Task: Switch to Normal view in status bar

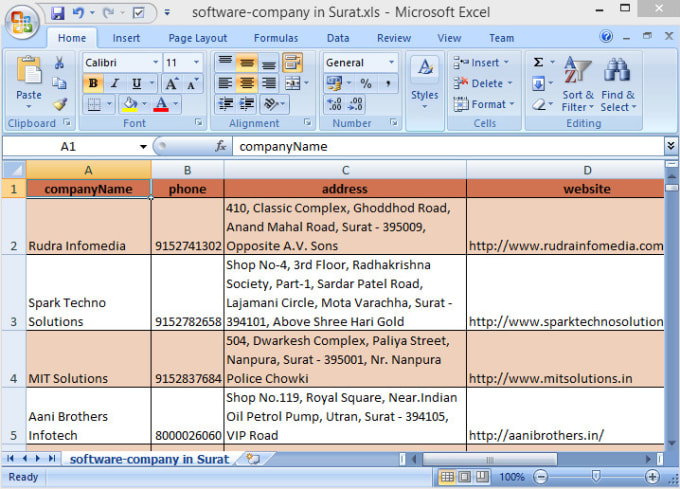Action: 447,477
